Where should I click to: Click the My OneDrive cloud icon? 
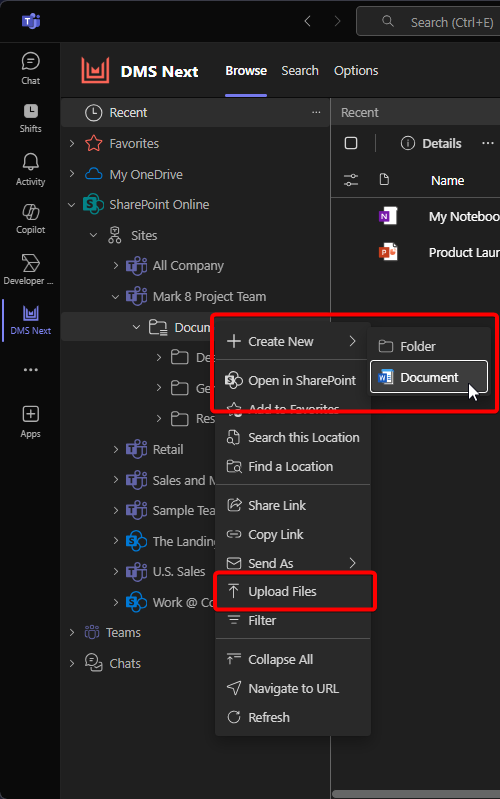pos(93,174)
